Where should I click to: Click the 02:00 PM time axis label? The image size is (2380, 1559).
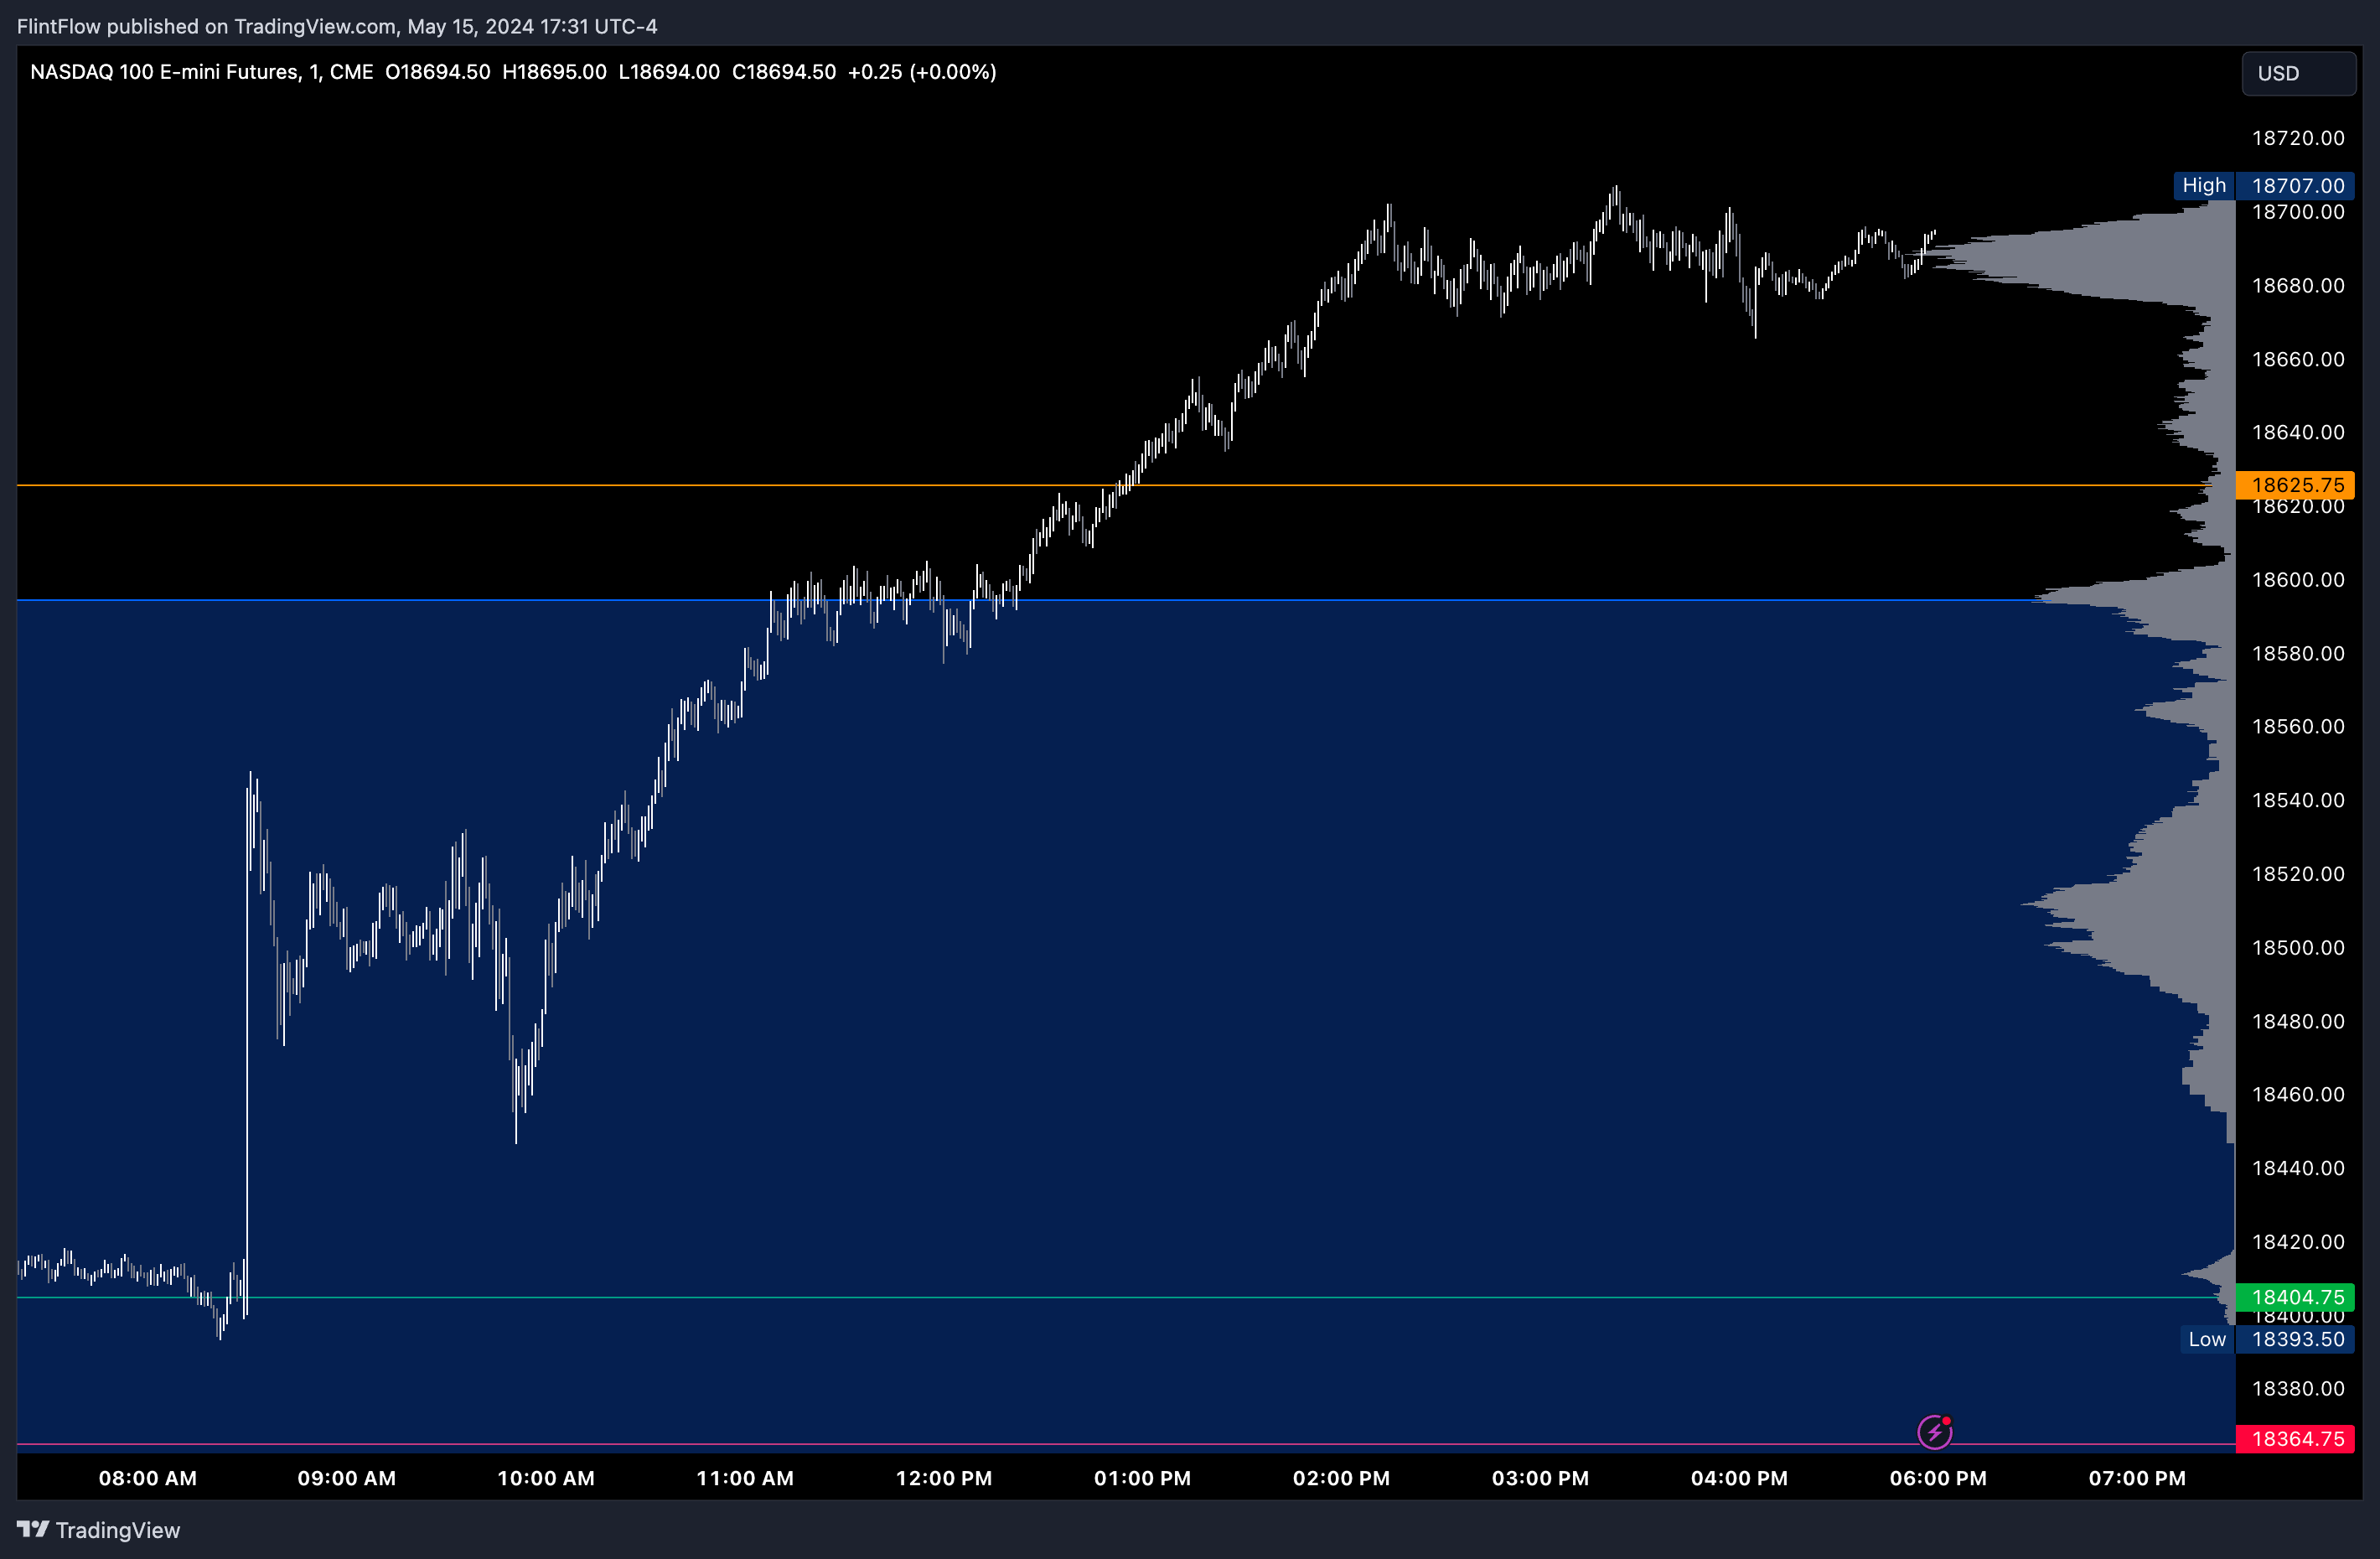(x=1341, y=1478)
